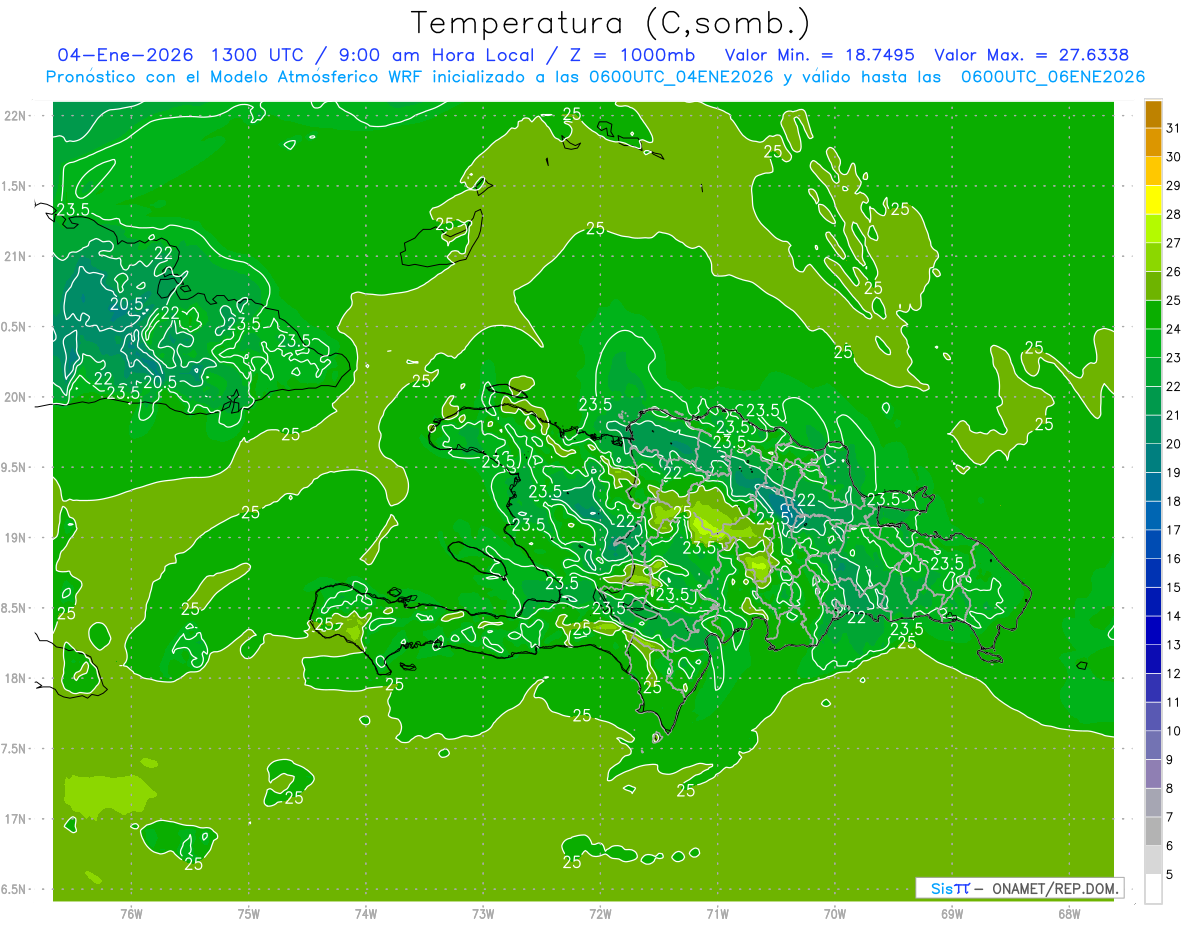
Task: Click the '10' colorbar value
Action: coord(1174,731)
